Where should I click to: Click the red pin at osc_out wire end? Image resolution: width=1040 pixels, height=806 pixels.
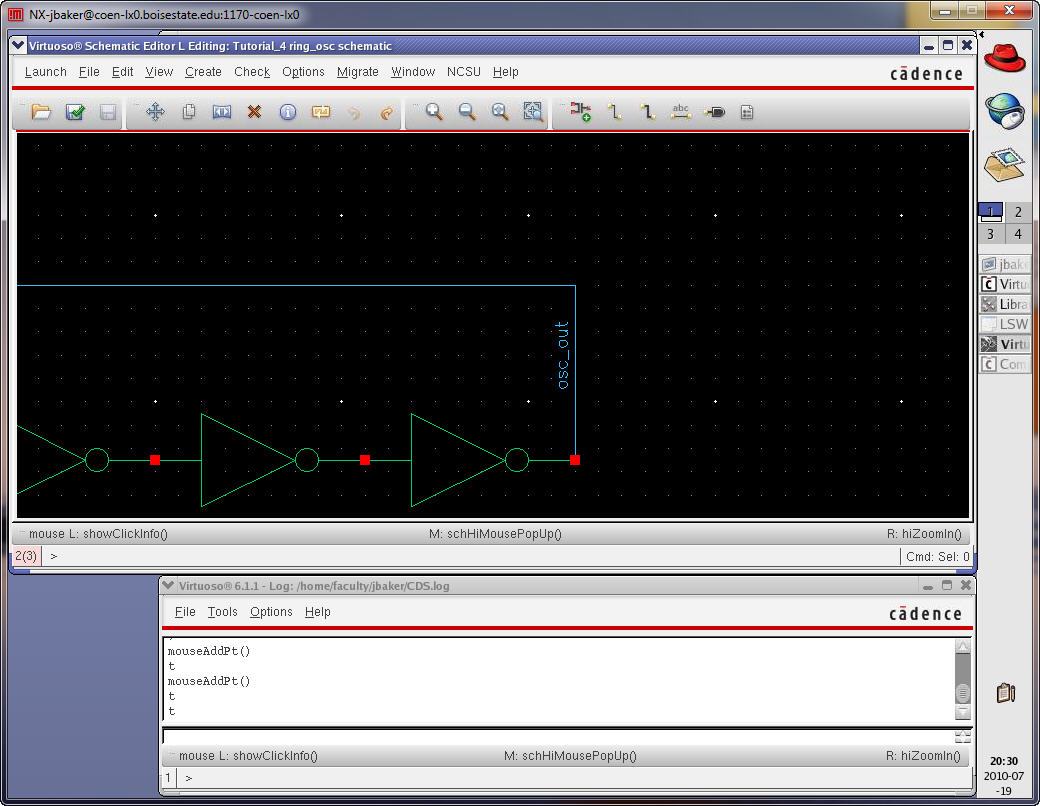point(575,460)
